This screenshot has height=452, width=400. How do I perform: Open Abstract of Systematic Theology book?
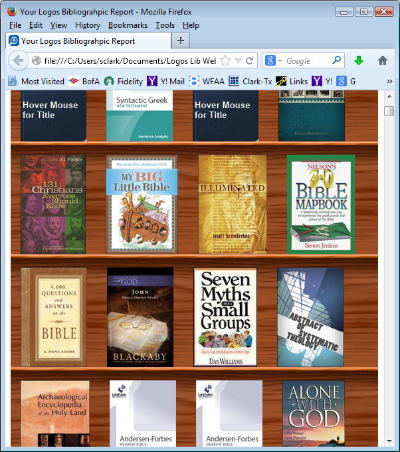(x=310, y=317)
